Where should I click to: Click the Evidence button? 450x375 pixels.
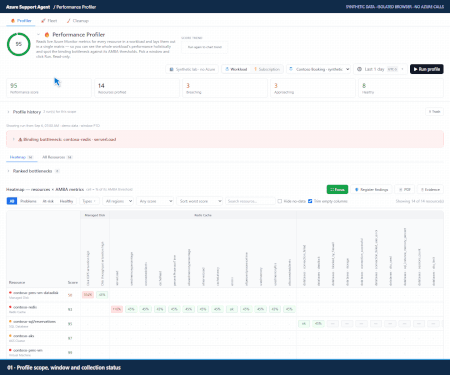430,189
